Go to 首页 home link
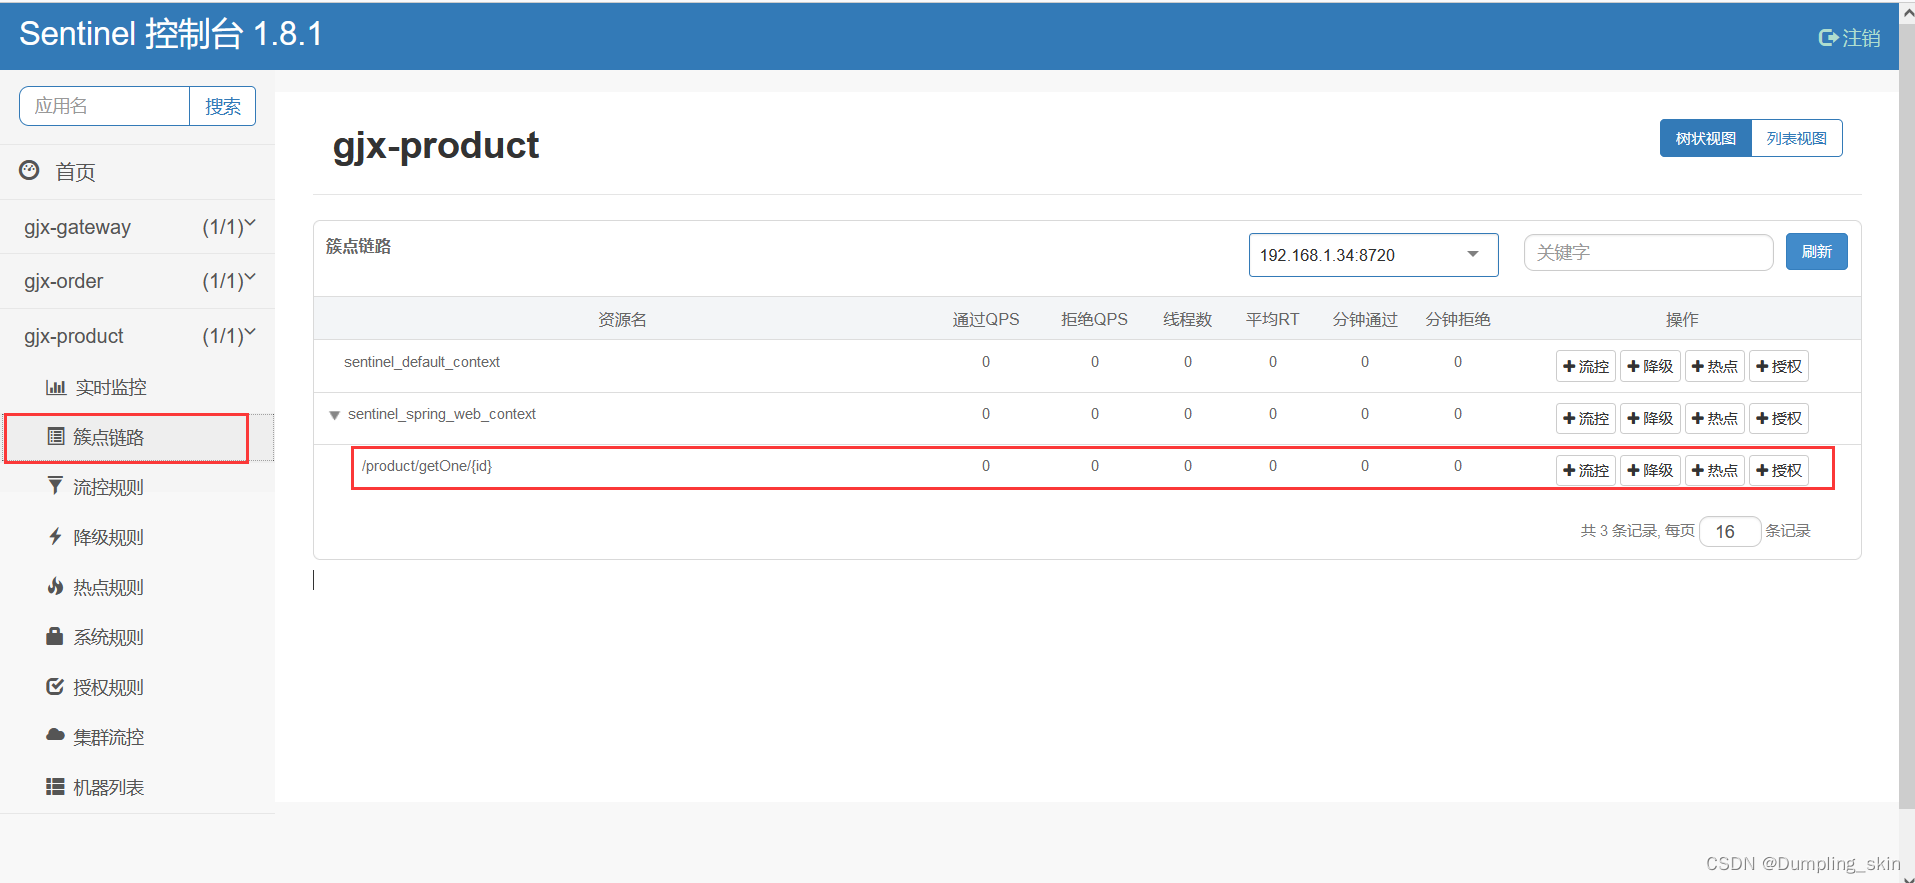 coord(76,172)
